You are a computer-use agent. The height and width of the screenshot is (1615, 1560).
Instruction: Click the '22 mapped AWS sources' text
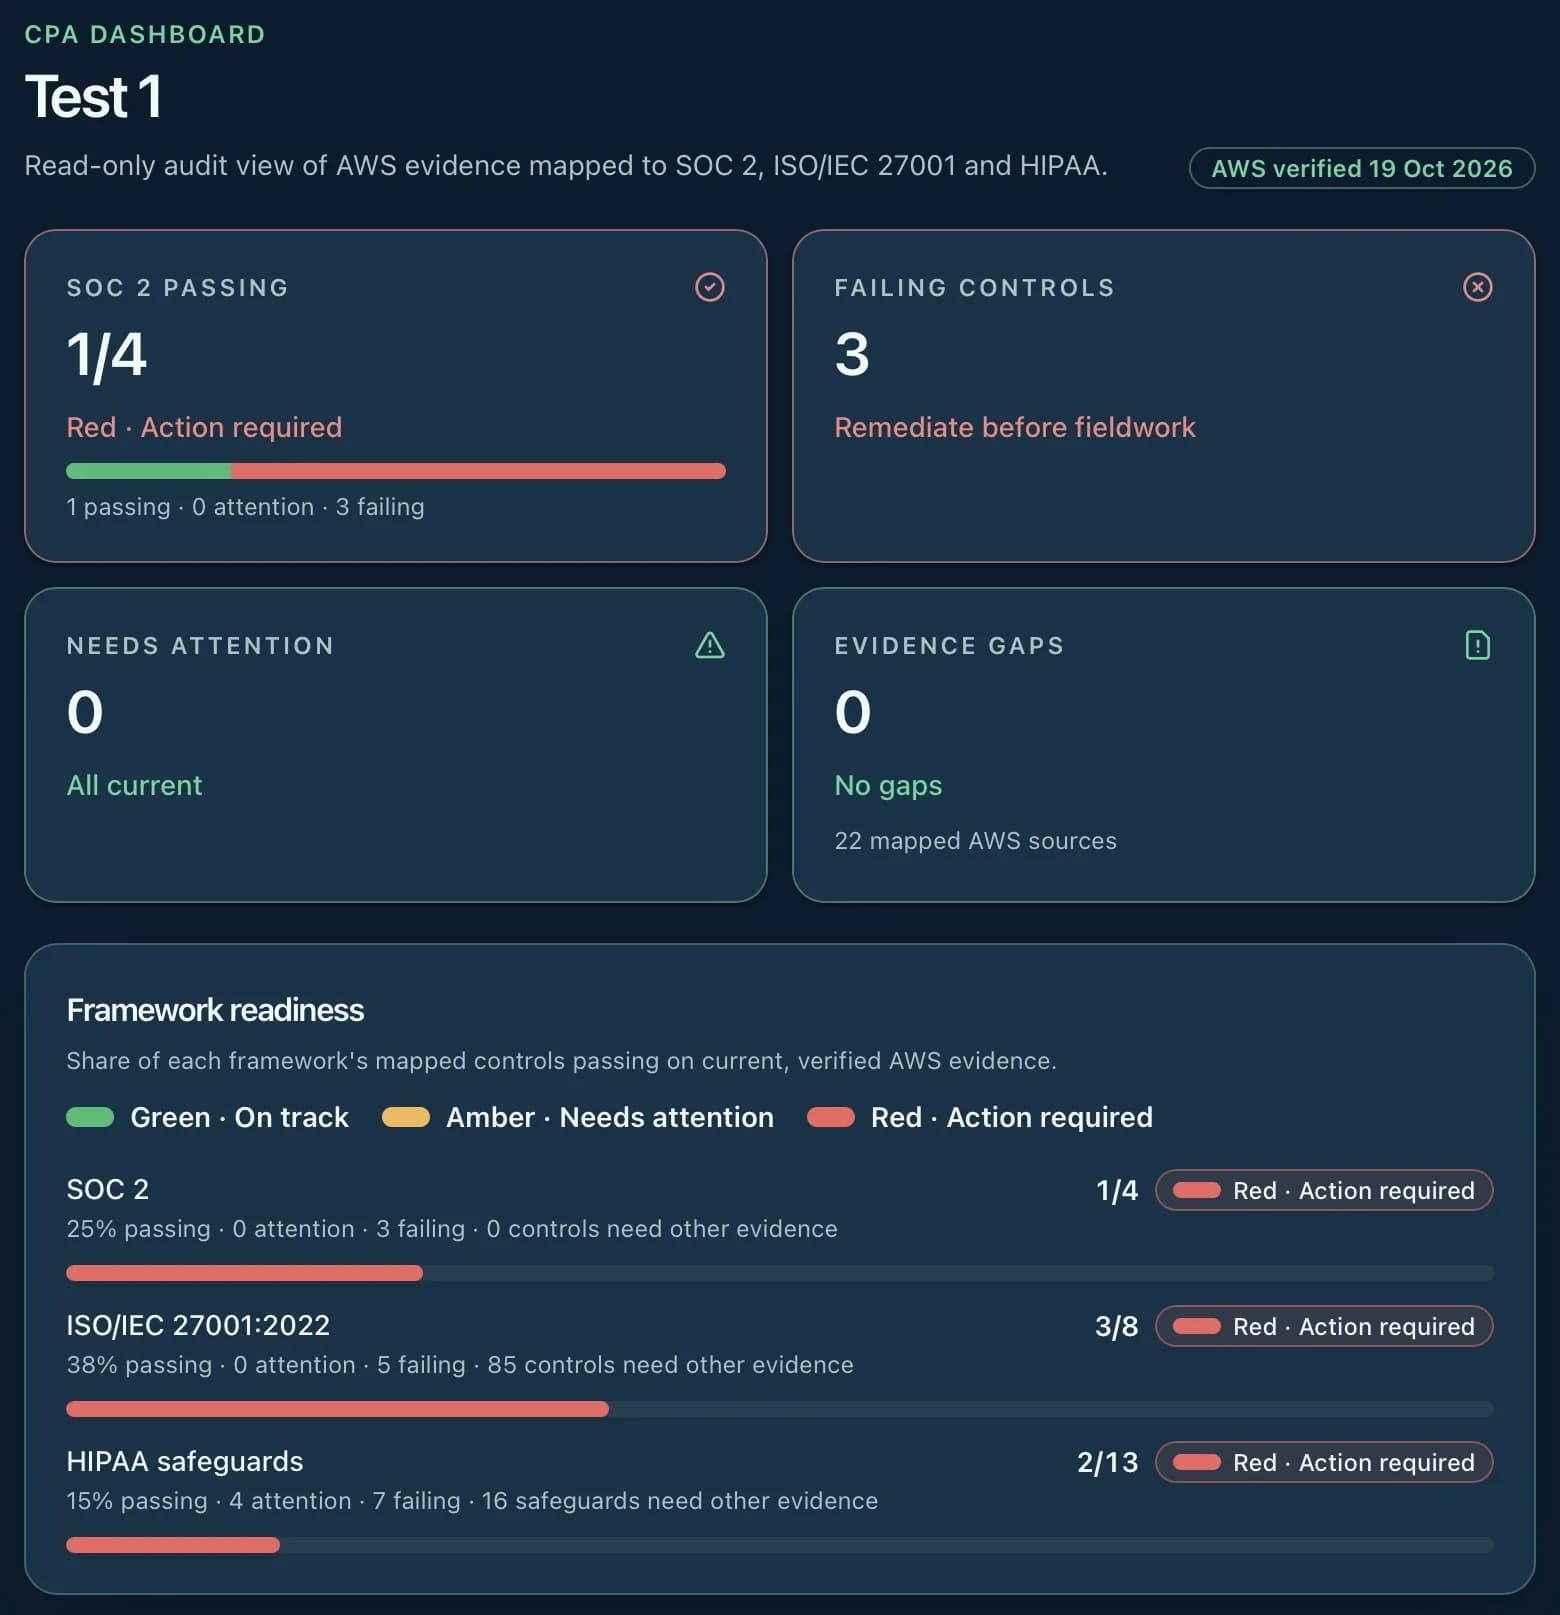pyautogui.click(x=976, y=841)
